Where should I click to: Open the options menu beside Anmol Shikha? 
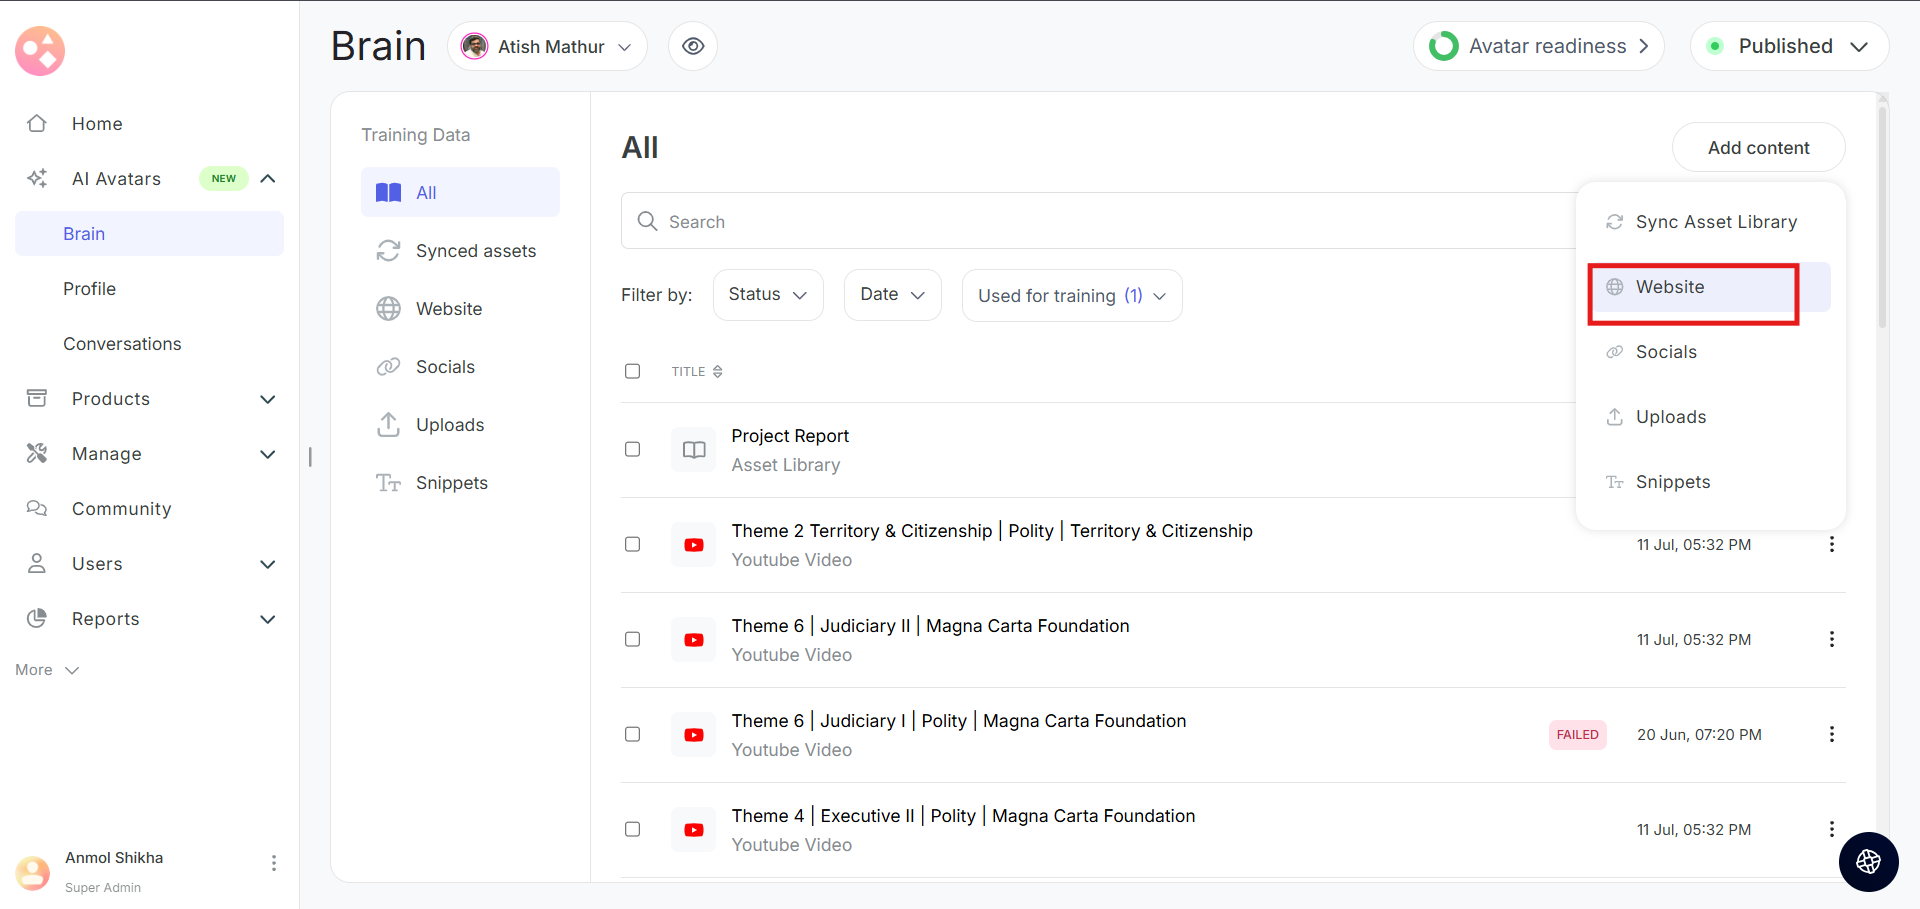click(273, 863)
